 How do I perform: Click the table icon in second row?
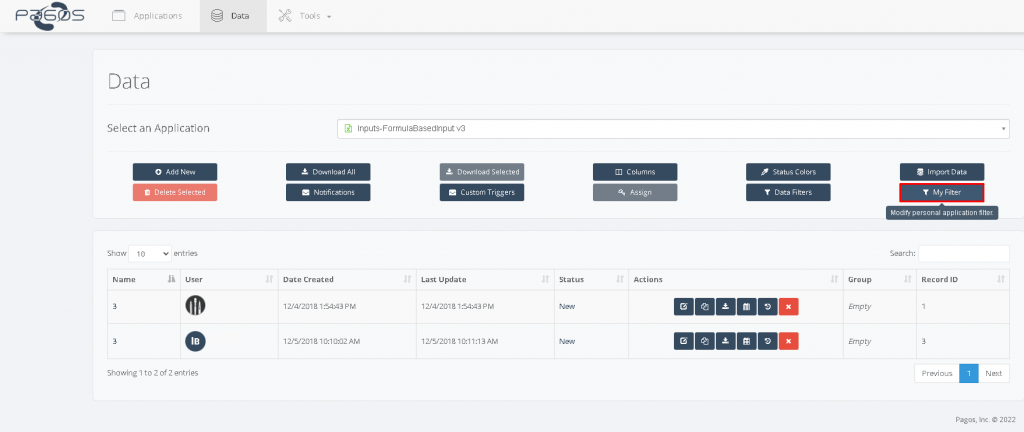point(746,341)
